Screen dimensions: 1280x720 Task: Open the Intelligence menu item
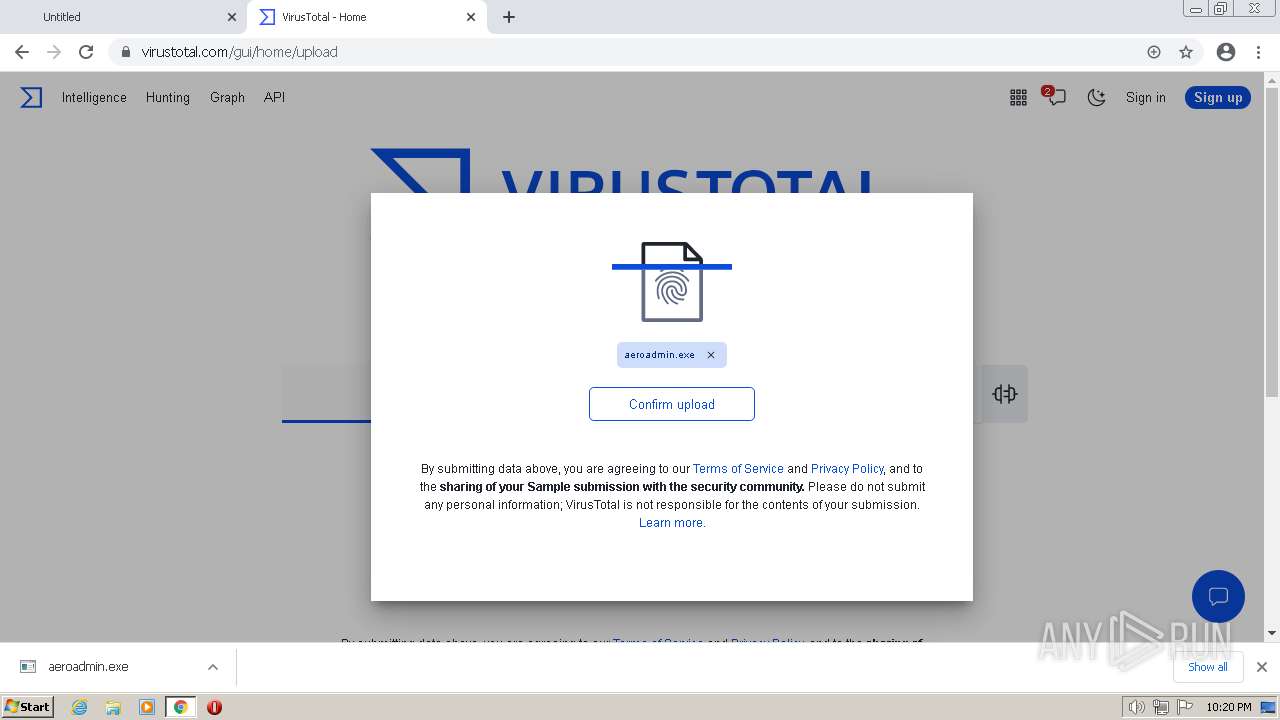point(94,97)
